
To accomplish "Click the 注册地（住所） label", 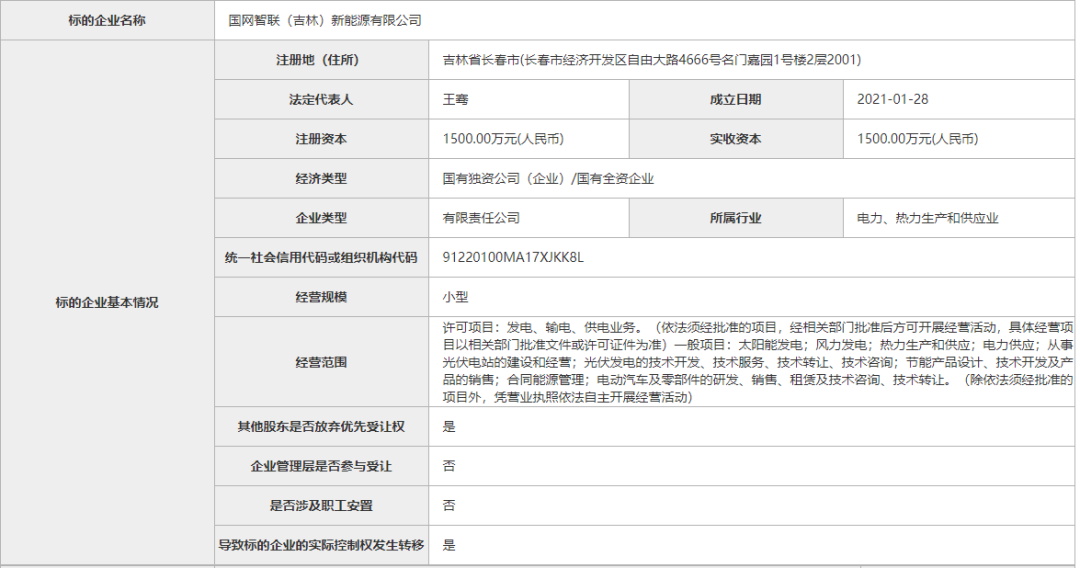I will point(321,60).
